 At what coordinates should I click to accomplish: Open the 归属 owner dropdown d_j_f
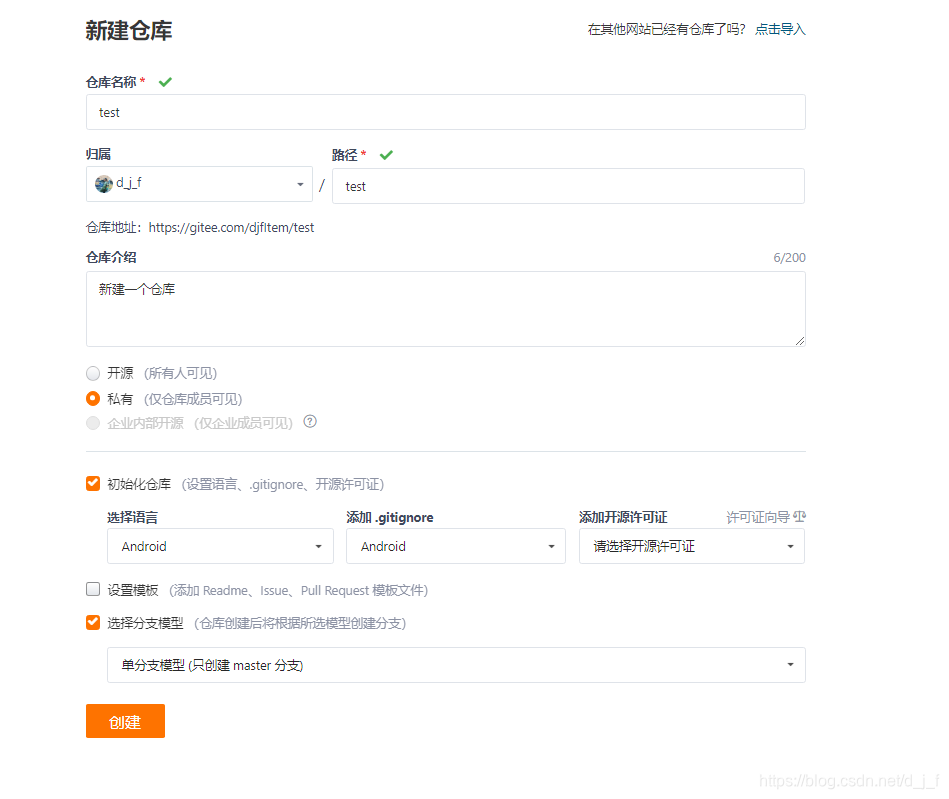(199, 184)
